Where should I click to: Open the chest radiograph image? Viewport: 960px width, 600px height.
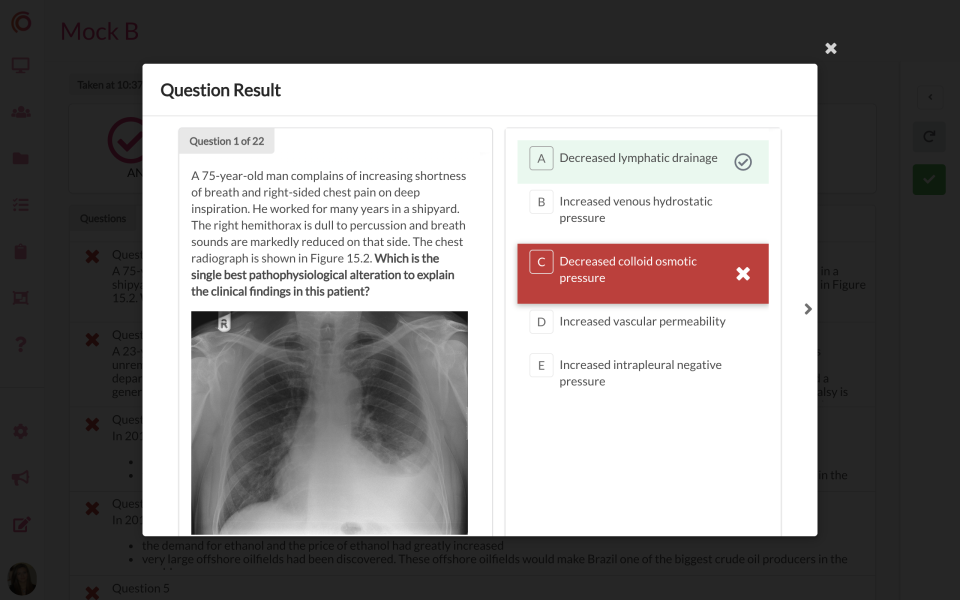click(329, 422)
